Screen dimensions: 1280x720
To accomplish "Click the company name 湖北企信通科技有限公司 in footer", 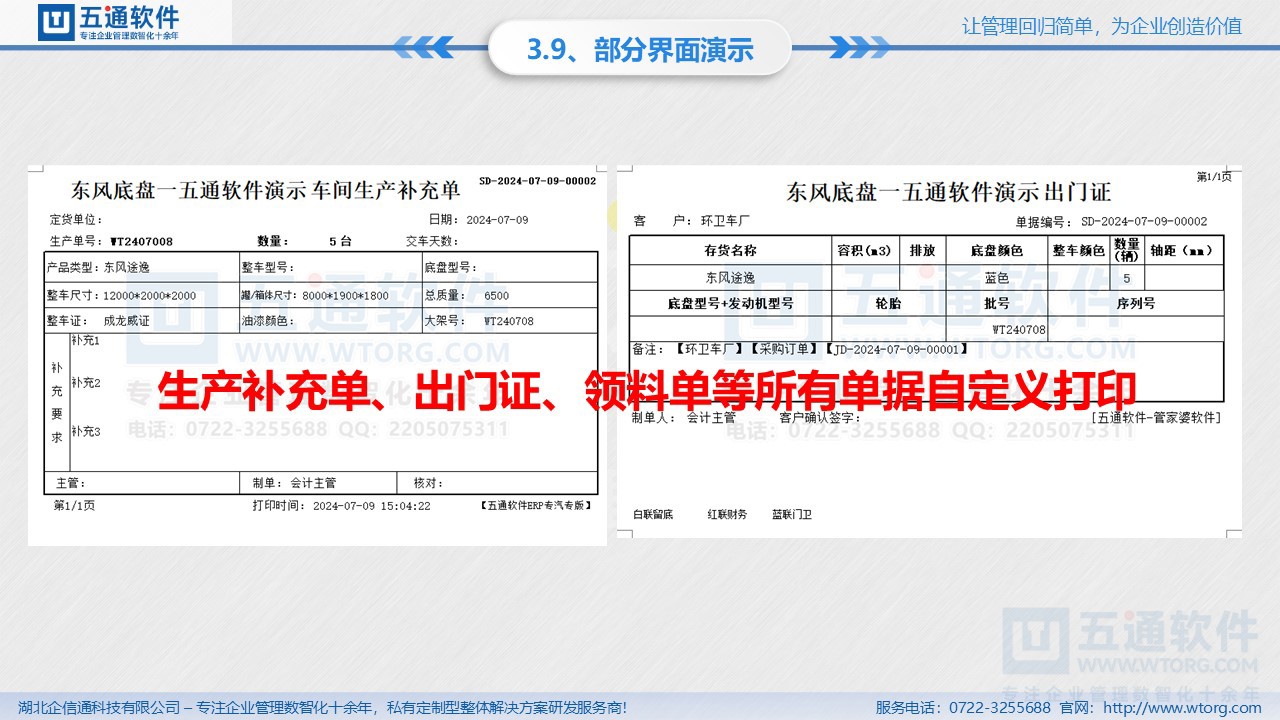I will [x=99, y=707].
